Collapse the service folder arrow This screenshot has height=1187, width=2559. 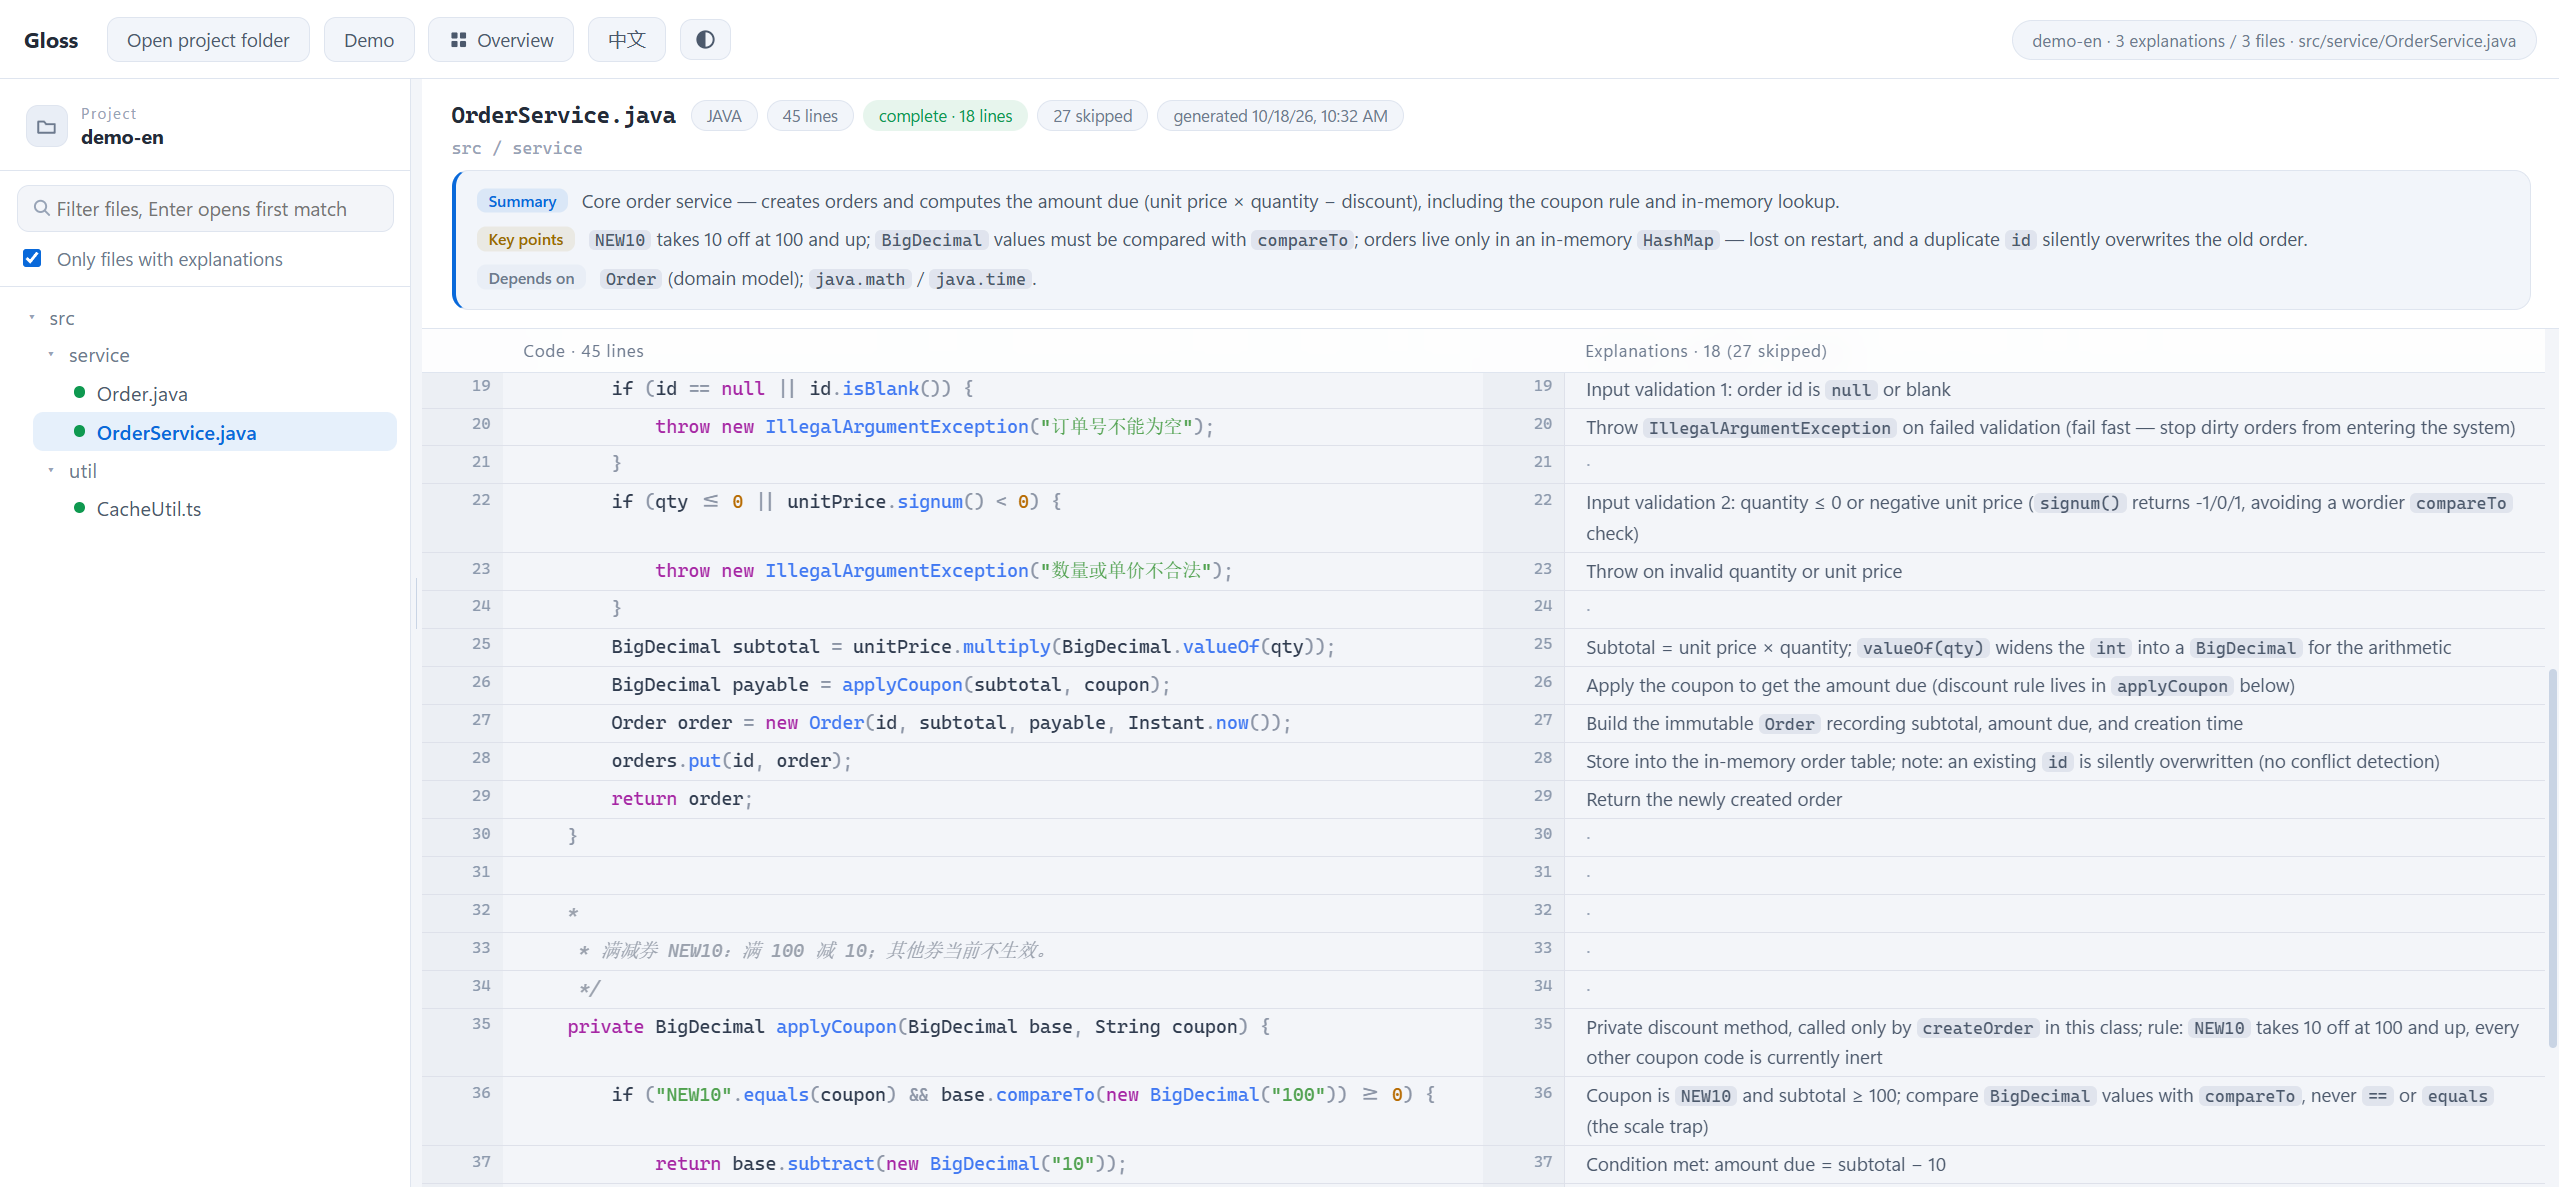click(51, 354)
